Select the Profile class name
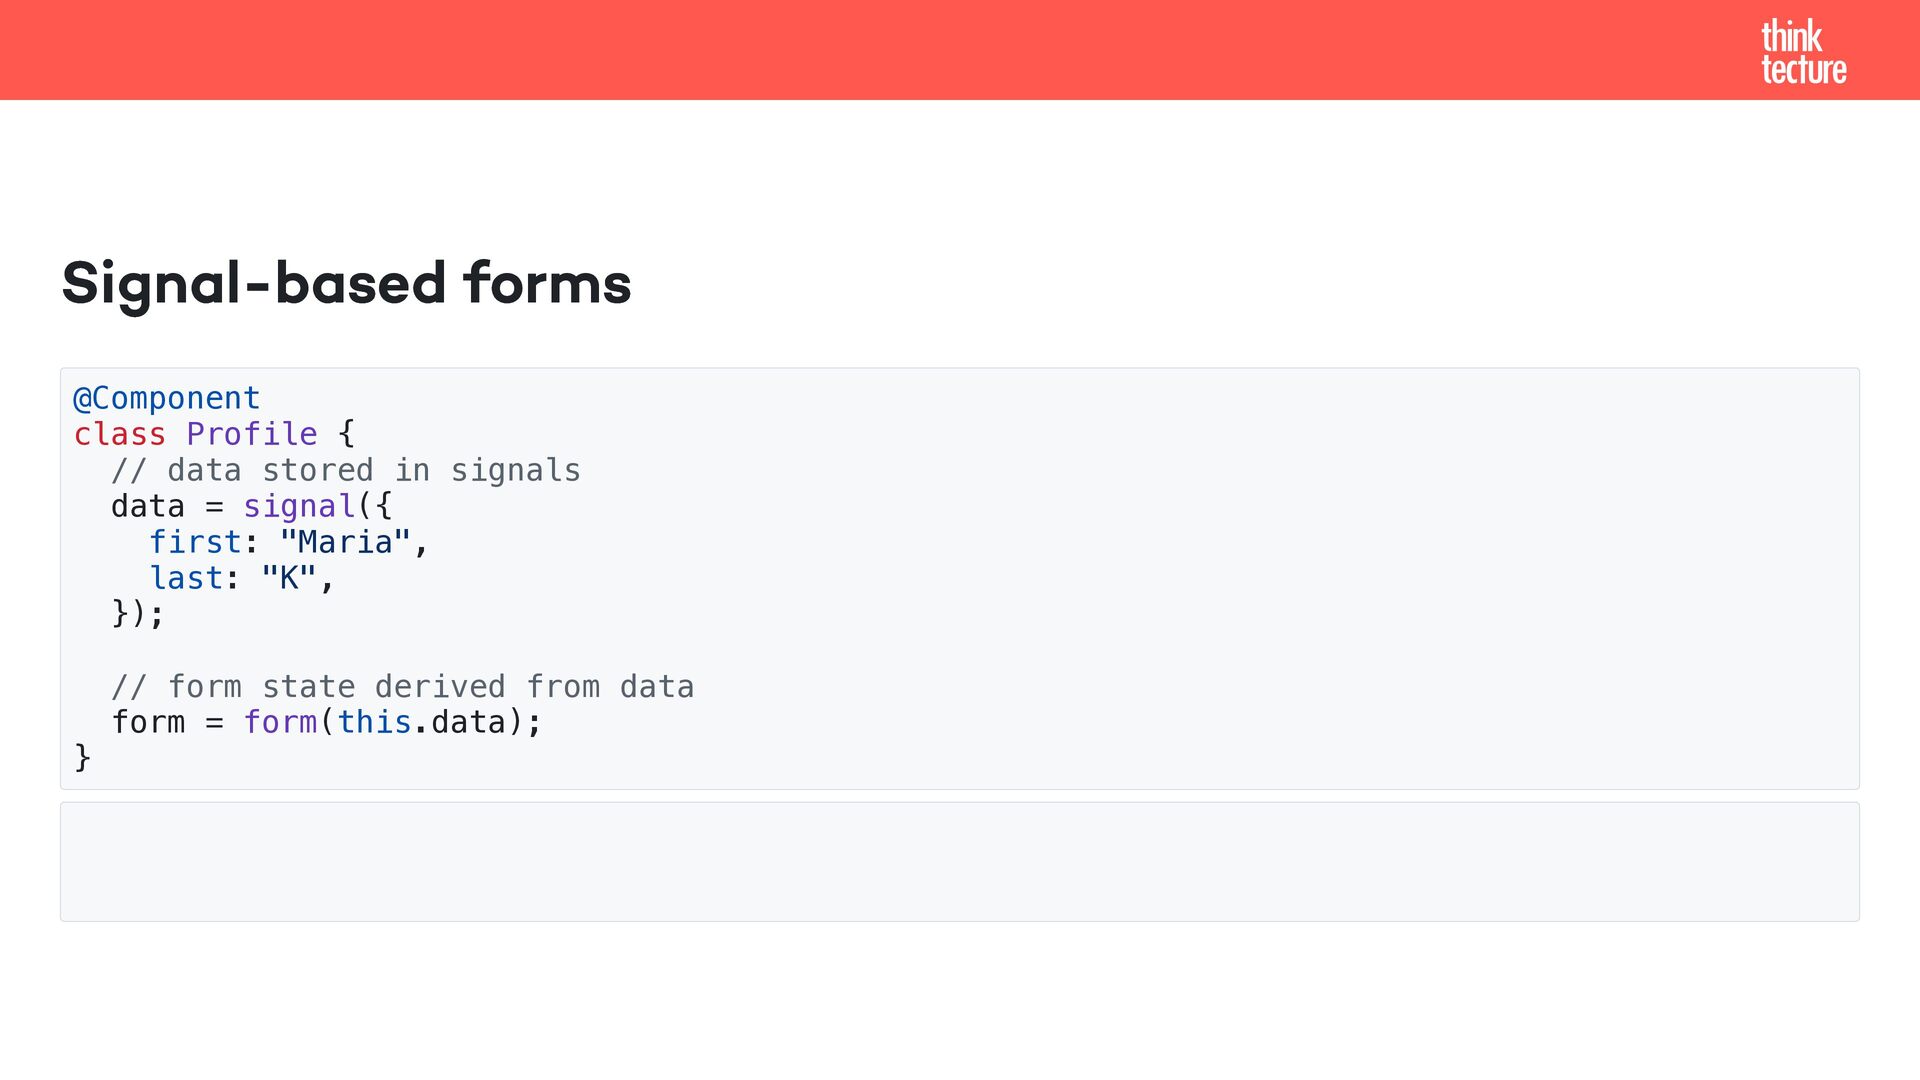 tap(251, 434)
